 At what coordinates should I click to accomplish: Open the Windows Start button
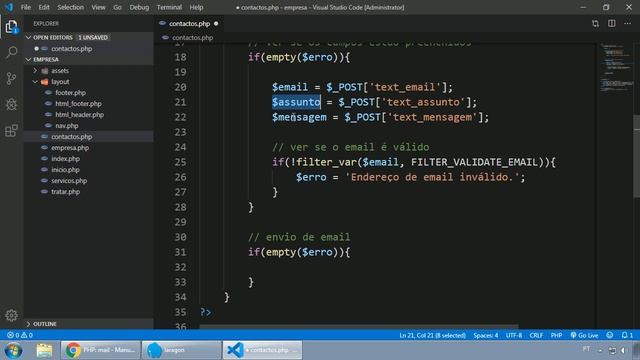click(13, 350)
